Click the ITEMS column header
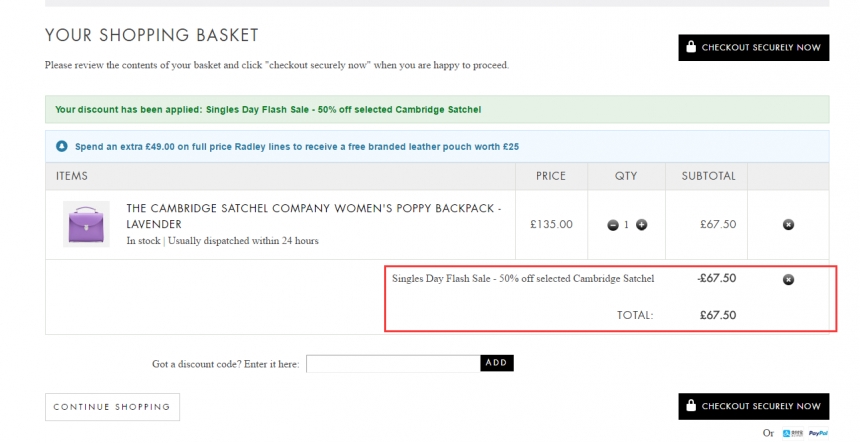 (x=72, y=176)
